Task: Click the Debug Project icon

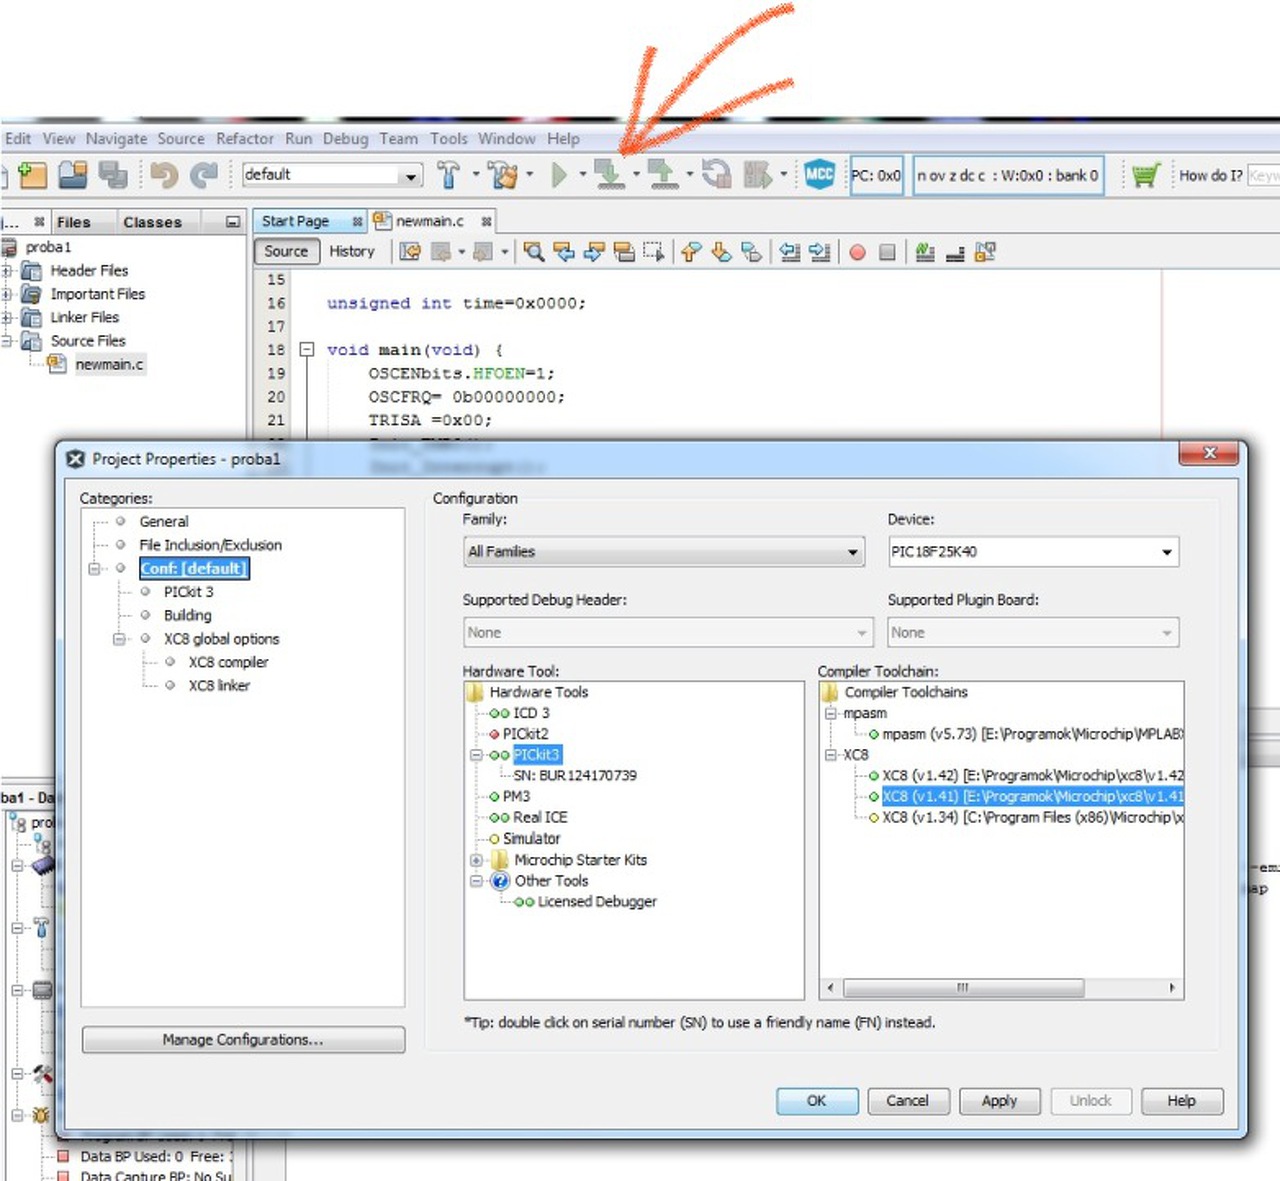Action: (x=757, y=175)
